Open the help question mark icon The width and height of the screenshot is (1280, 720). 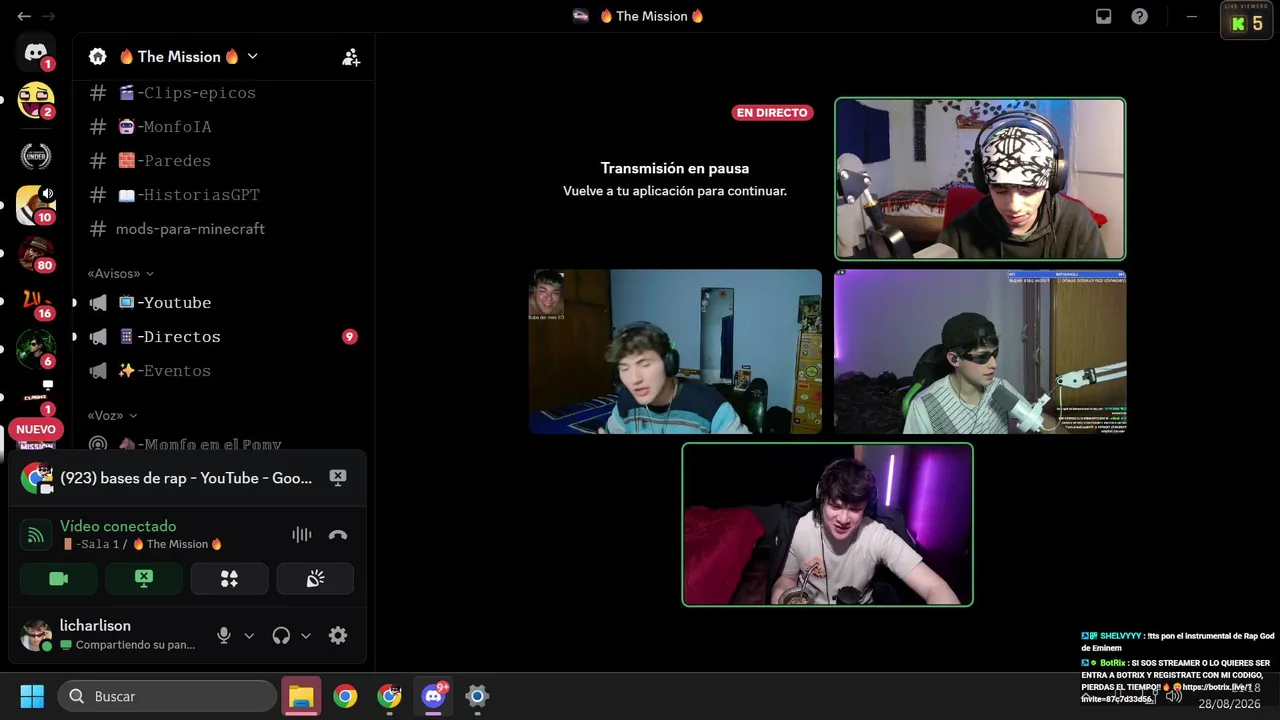1139,16
